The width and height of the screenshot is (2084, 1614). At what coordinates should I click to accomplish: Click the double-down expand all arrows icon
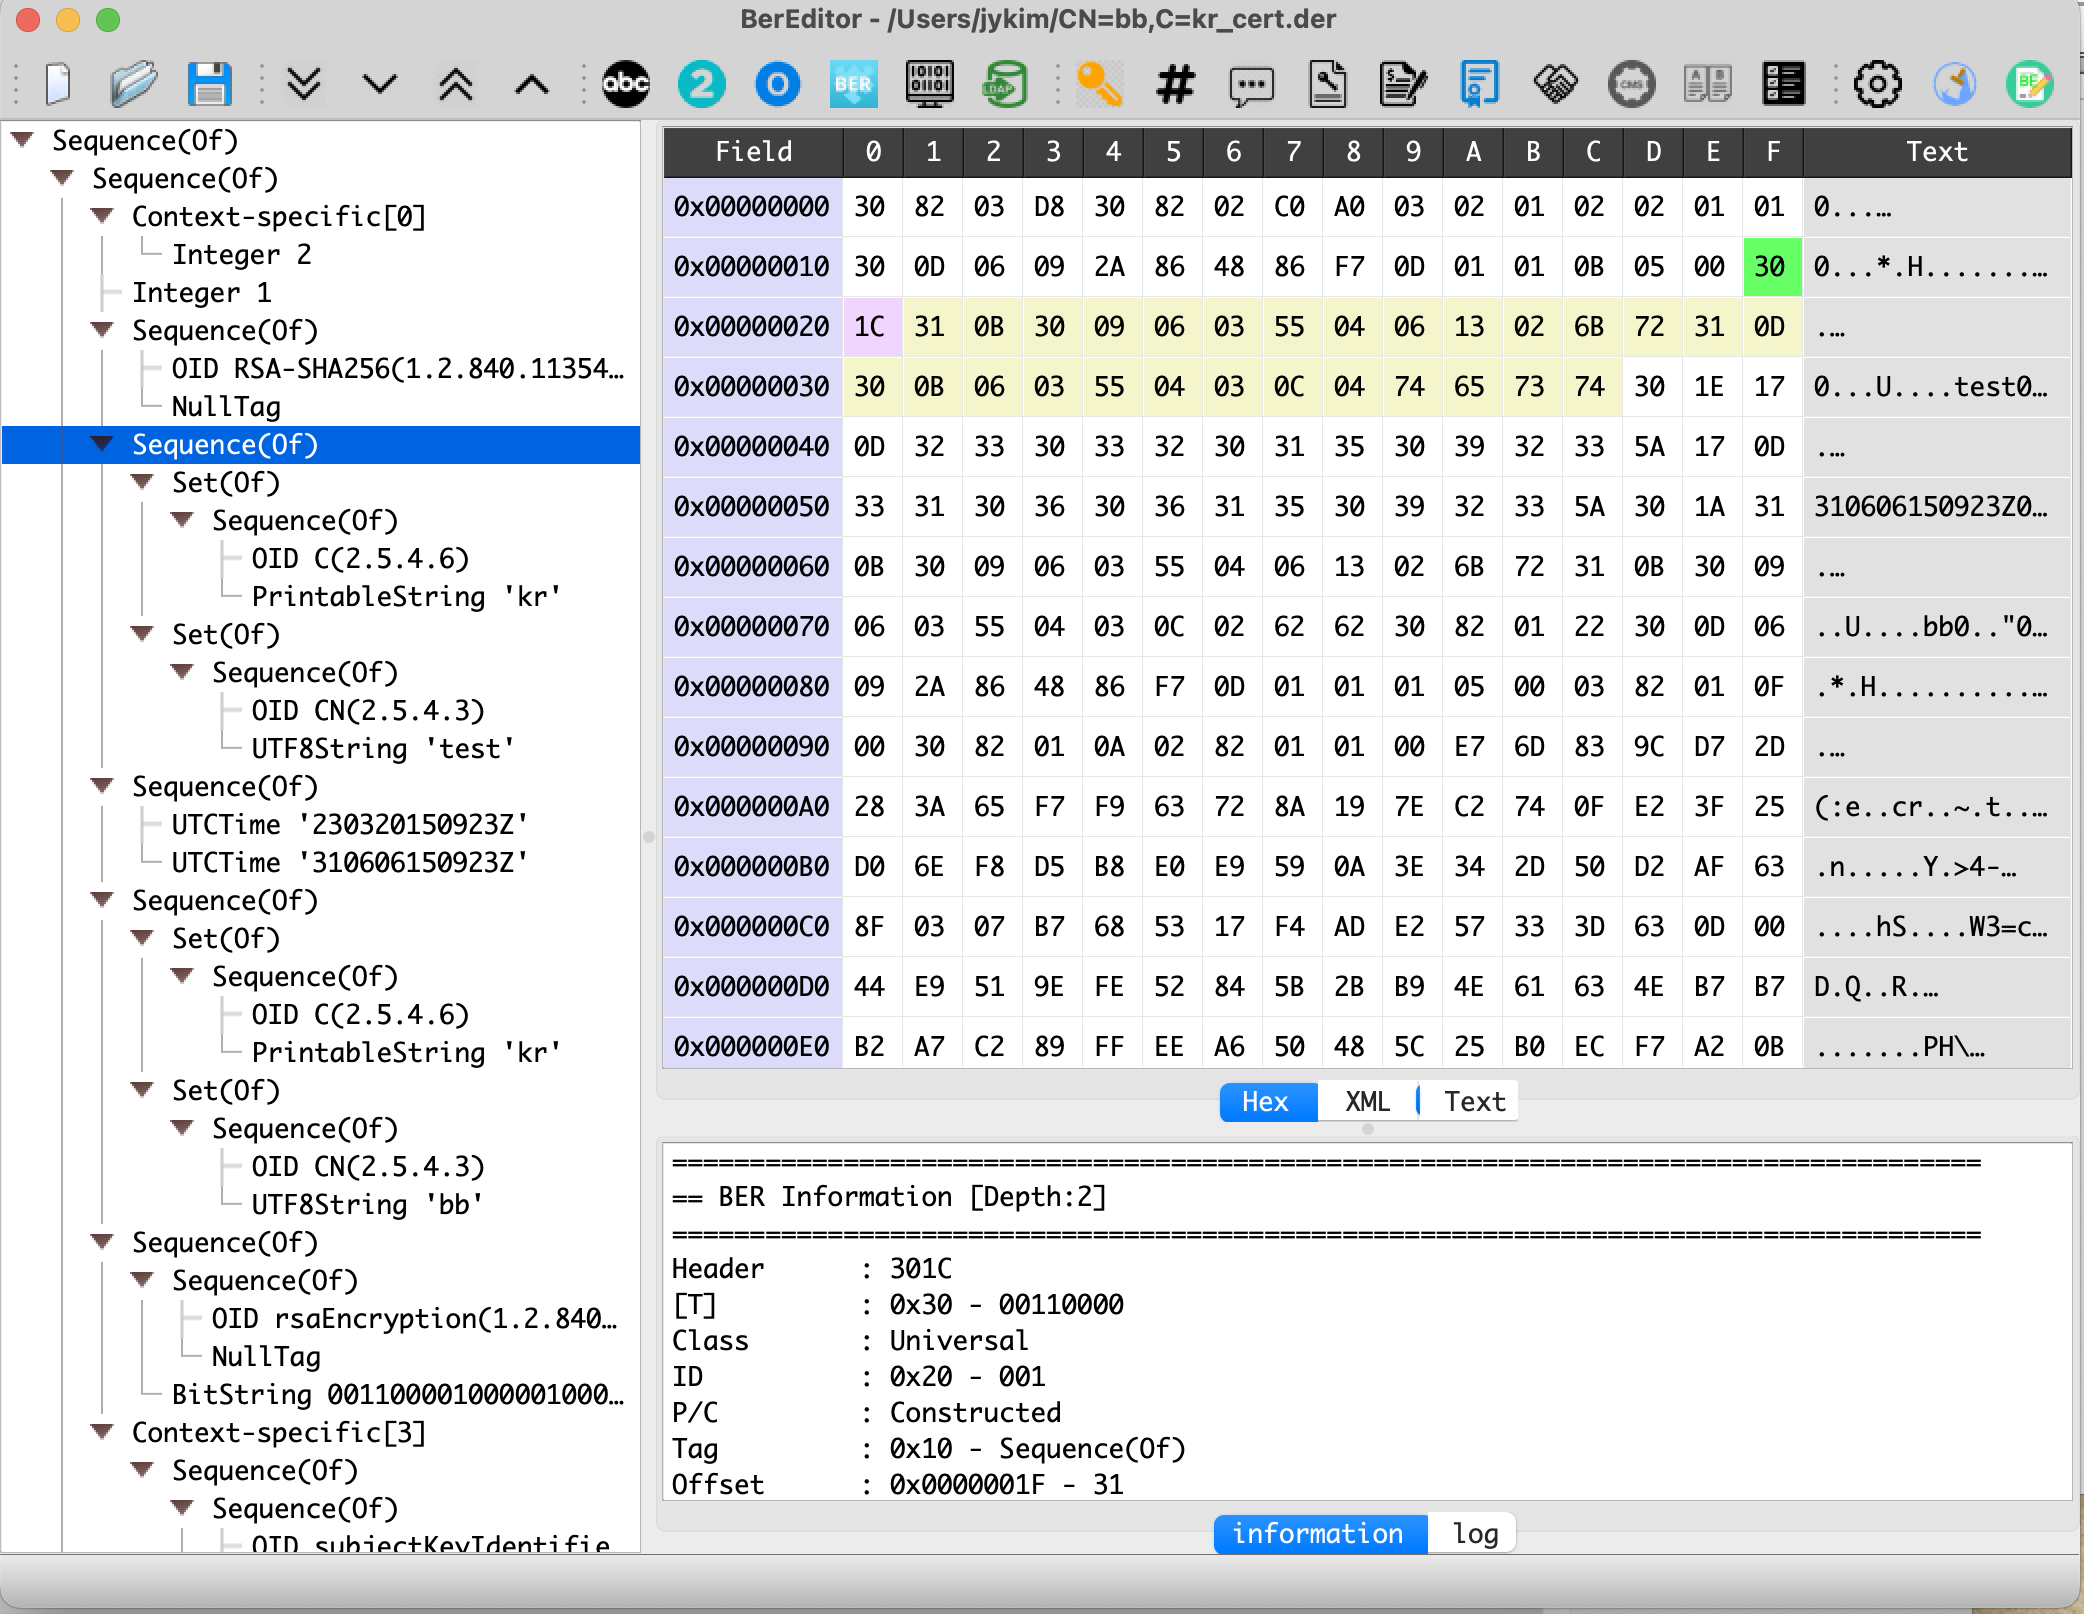tap(304, 84)
